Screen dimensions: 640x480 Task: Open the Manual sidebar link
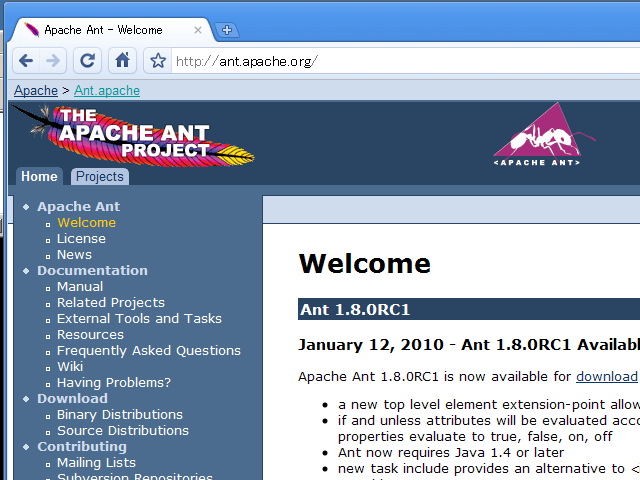point(80,287)
